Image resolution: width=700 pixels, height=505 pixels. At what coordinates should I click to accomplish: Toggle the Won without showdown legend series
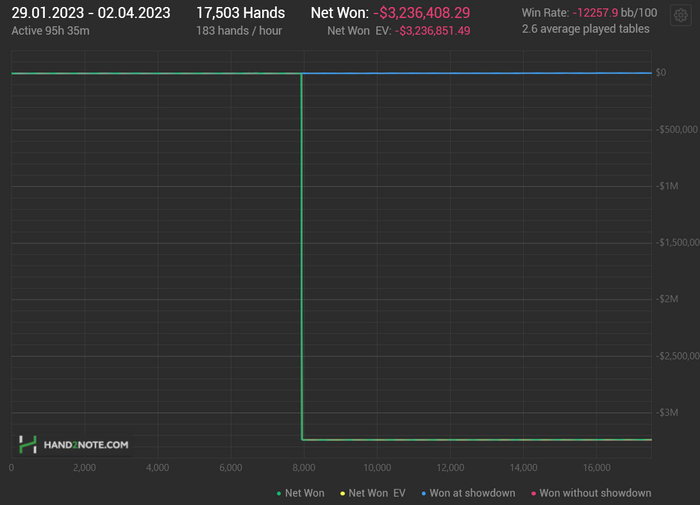591,493
